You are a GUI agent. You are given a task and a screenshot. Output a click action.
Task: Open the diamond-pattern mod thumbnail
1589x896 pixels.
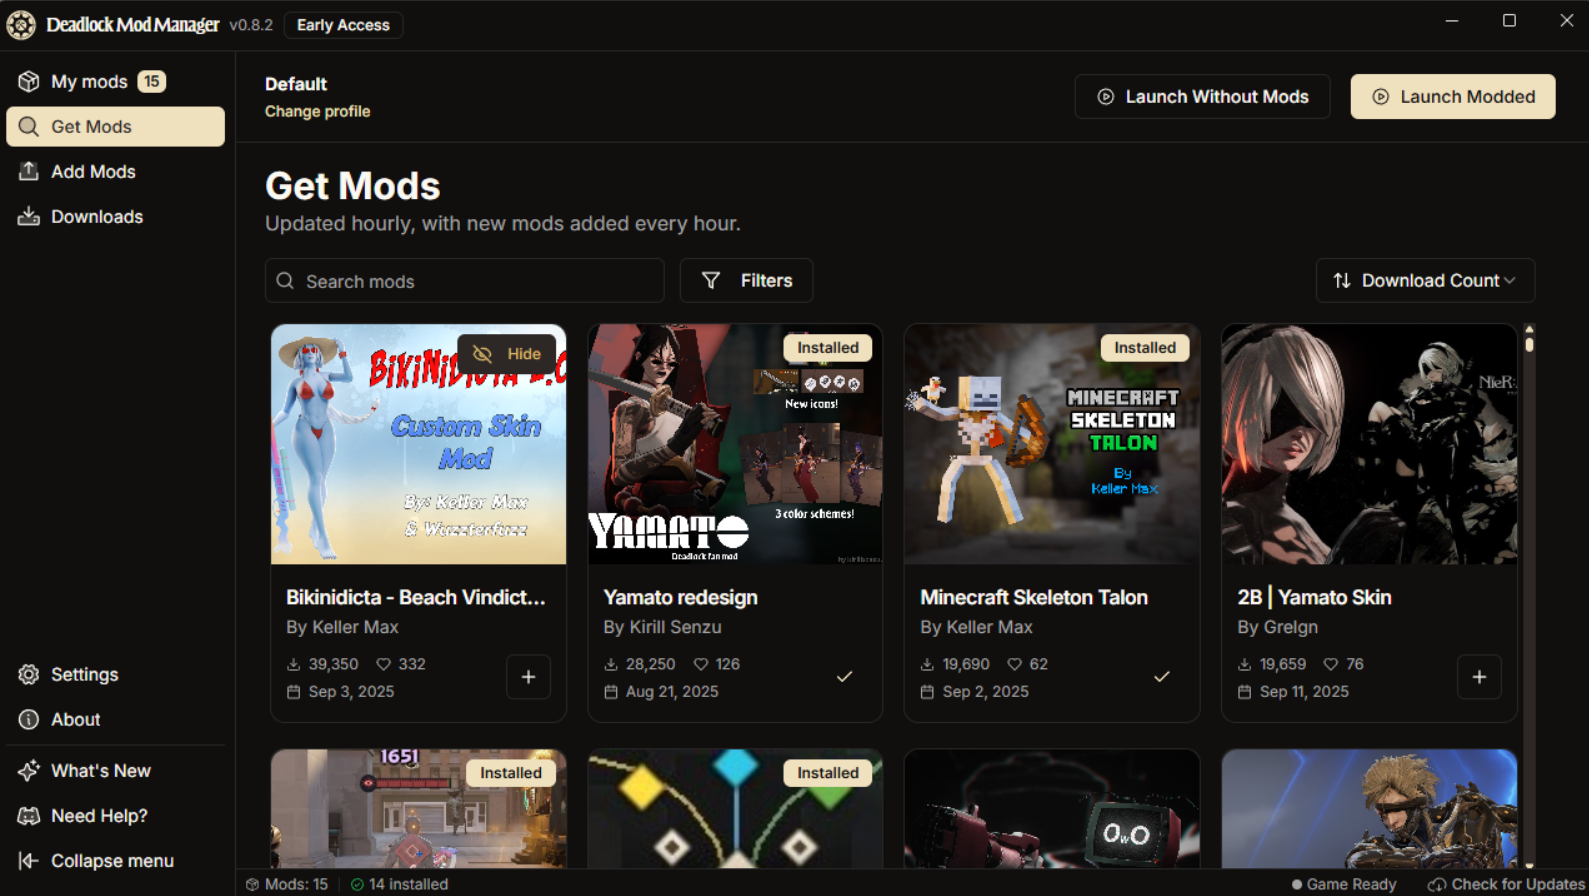(735, 809)
